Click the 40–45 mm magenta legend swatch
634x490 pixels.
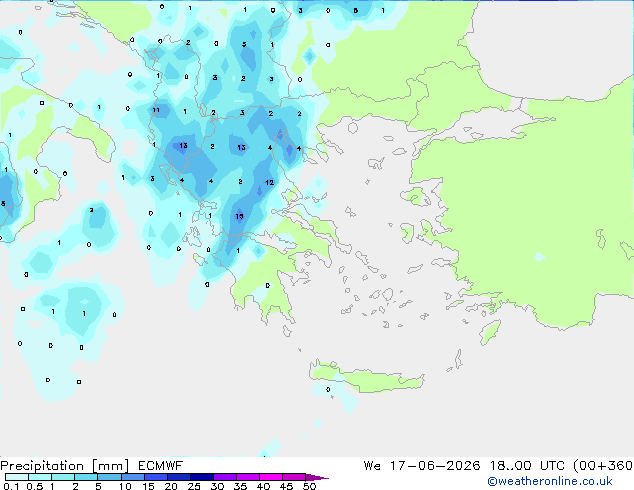click(x=271, y=477)
